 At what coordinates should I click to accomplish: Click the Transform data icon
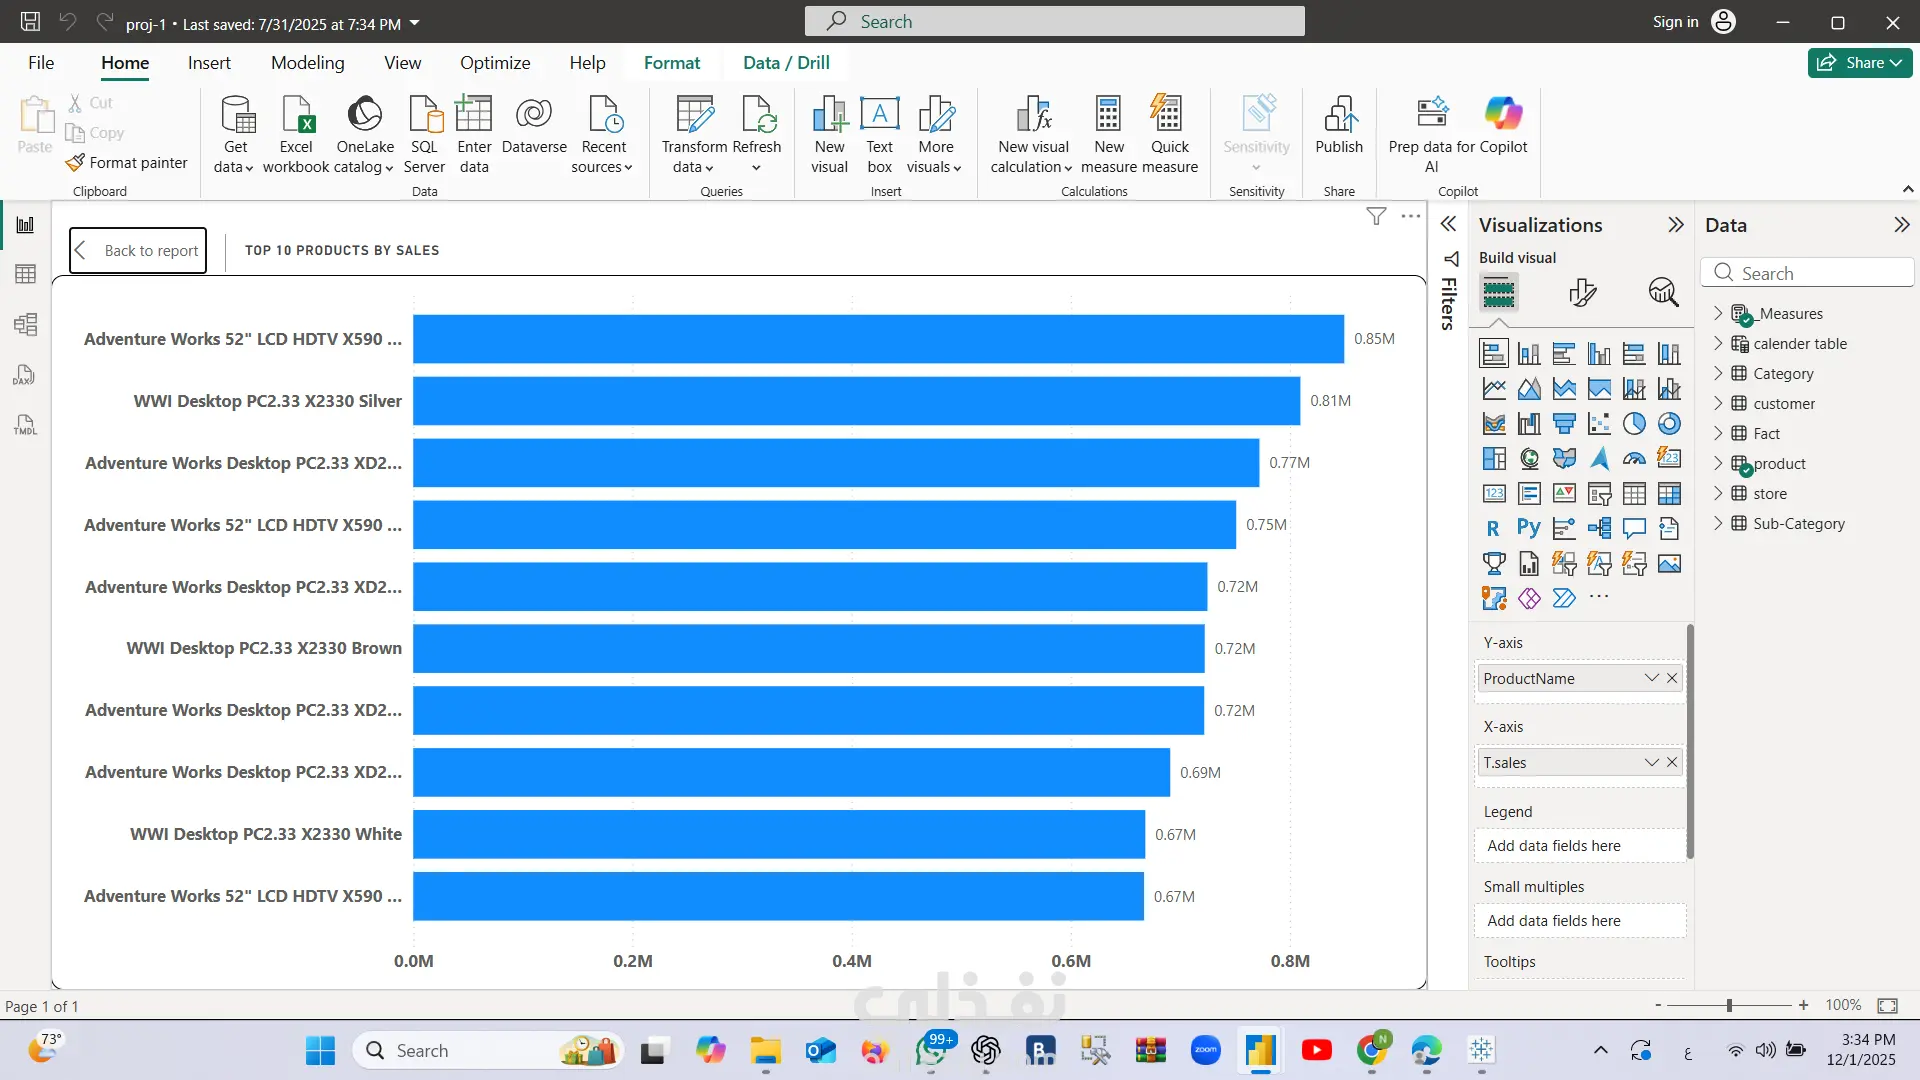click(694, 116)
